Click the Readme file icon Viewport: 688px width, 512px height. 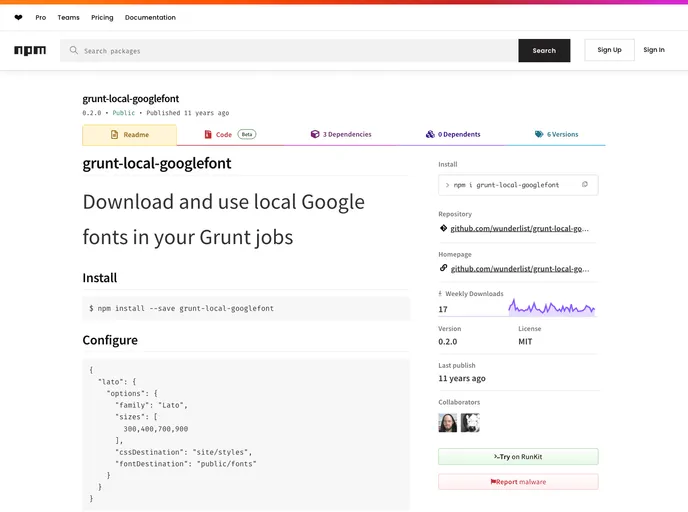point(115,134)
